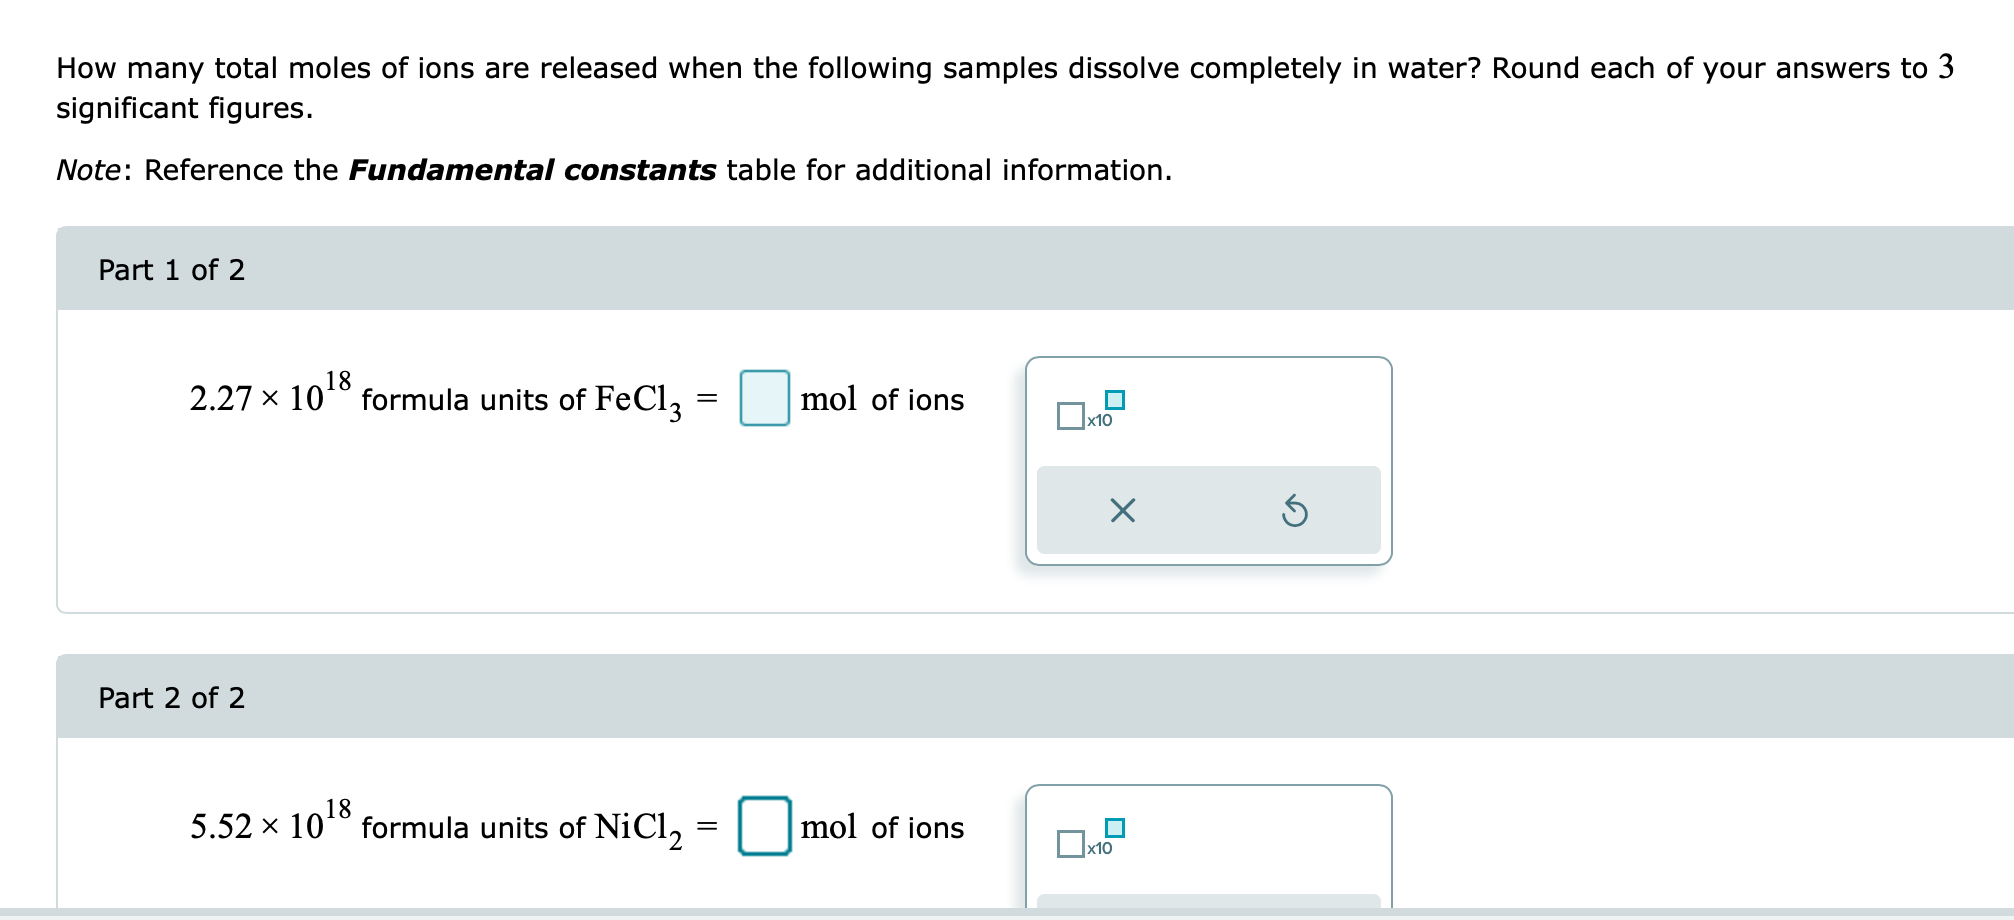Select the Part 2 of 2 header
The image size is (2014, 920).
click(171, 698)
